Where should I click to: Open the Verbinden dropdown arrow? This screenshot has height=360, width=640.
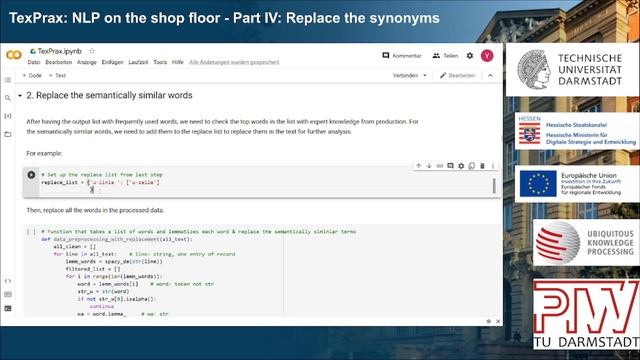point(425,76)
